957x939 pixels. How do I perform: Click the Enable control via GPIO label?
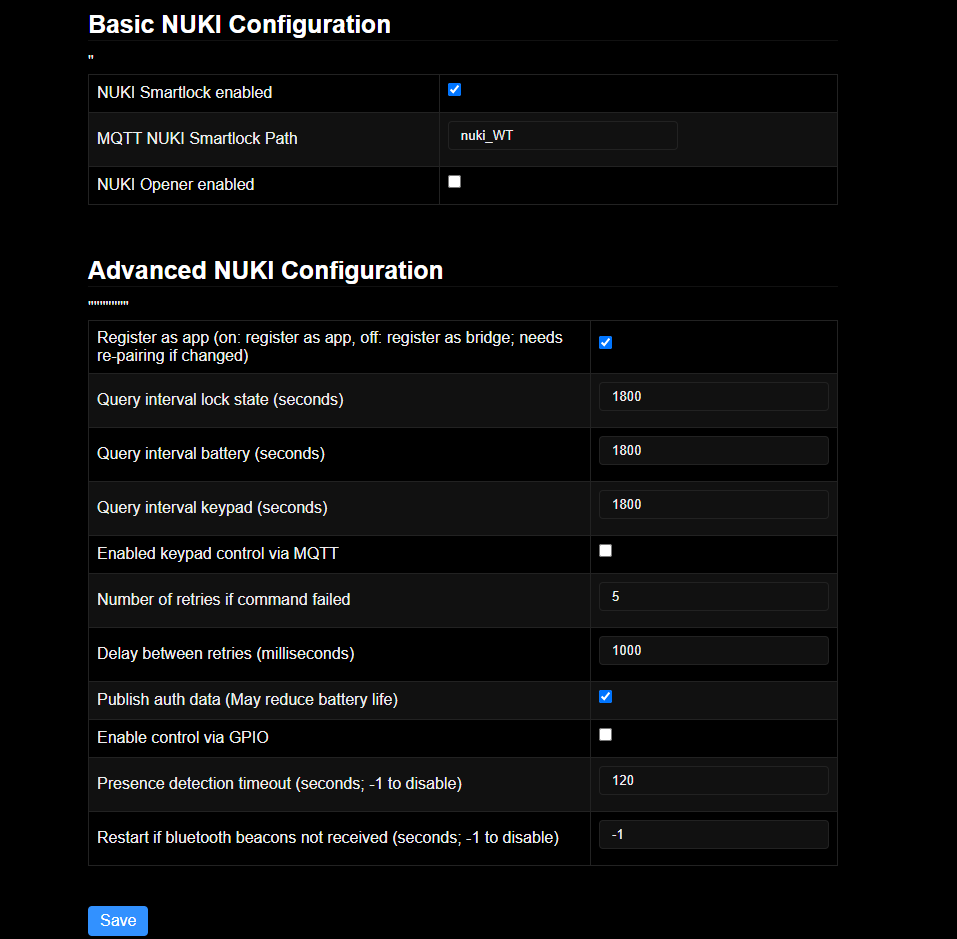coord(182,738)
